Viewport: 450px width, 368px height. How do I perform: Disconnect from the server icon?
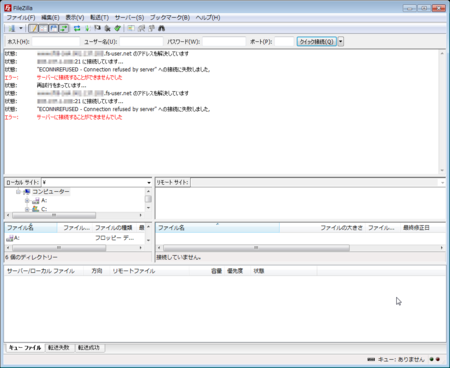point(107,28)
